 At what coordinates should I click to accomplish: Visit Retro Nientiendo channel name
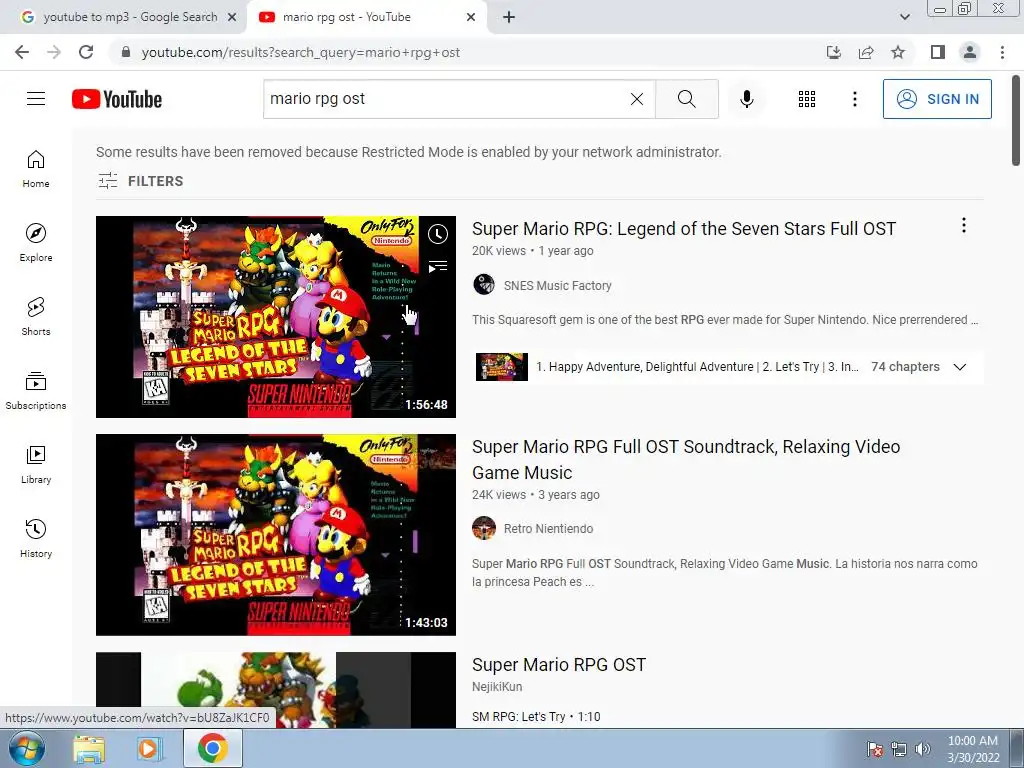[549, 528]
